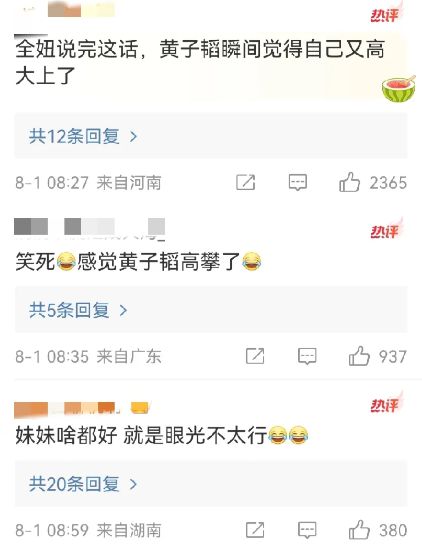Tap the 热评 badge on first comment

coord(385,14)
